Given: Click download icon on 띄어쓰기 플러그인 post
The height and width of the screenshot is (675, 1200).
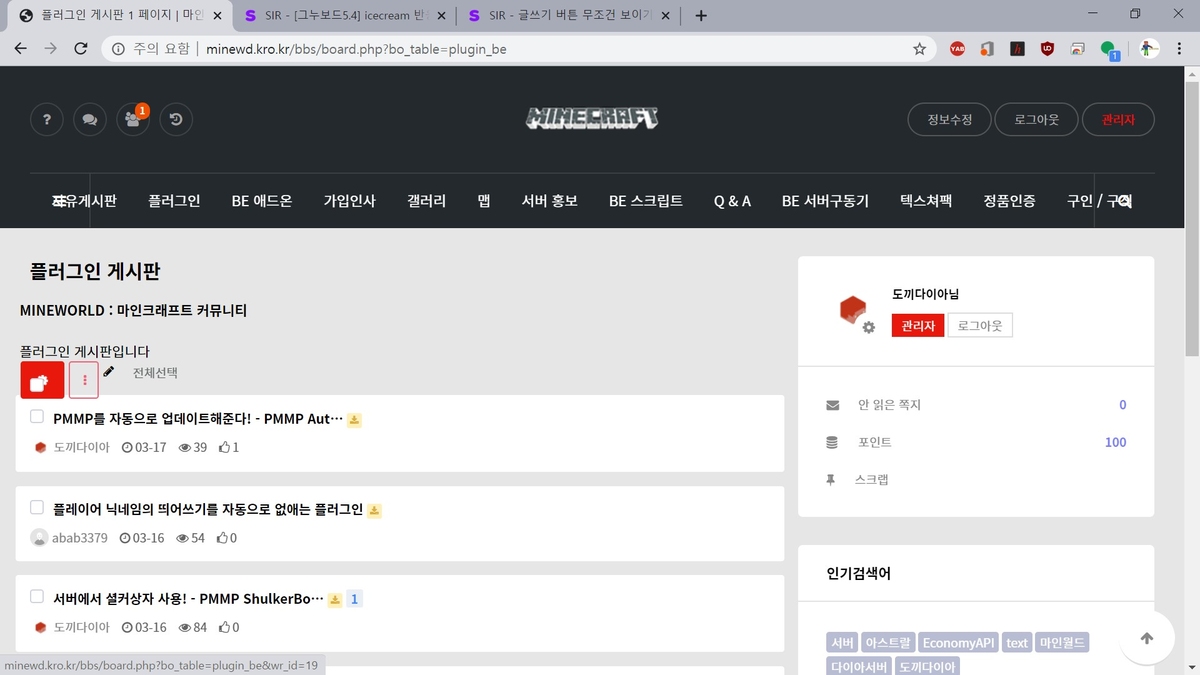Looking at the screenshot, I should pyautogui.click(x=374, y=511).
